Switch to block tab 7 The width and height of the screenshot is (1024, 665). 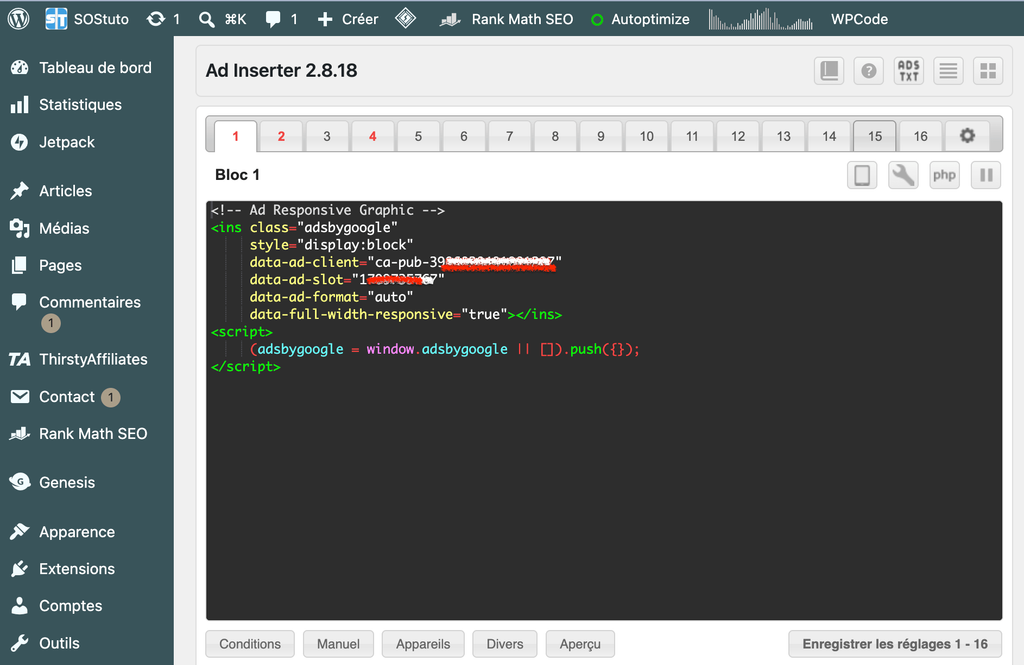(509, 136)
